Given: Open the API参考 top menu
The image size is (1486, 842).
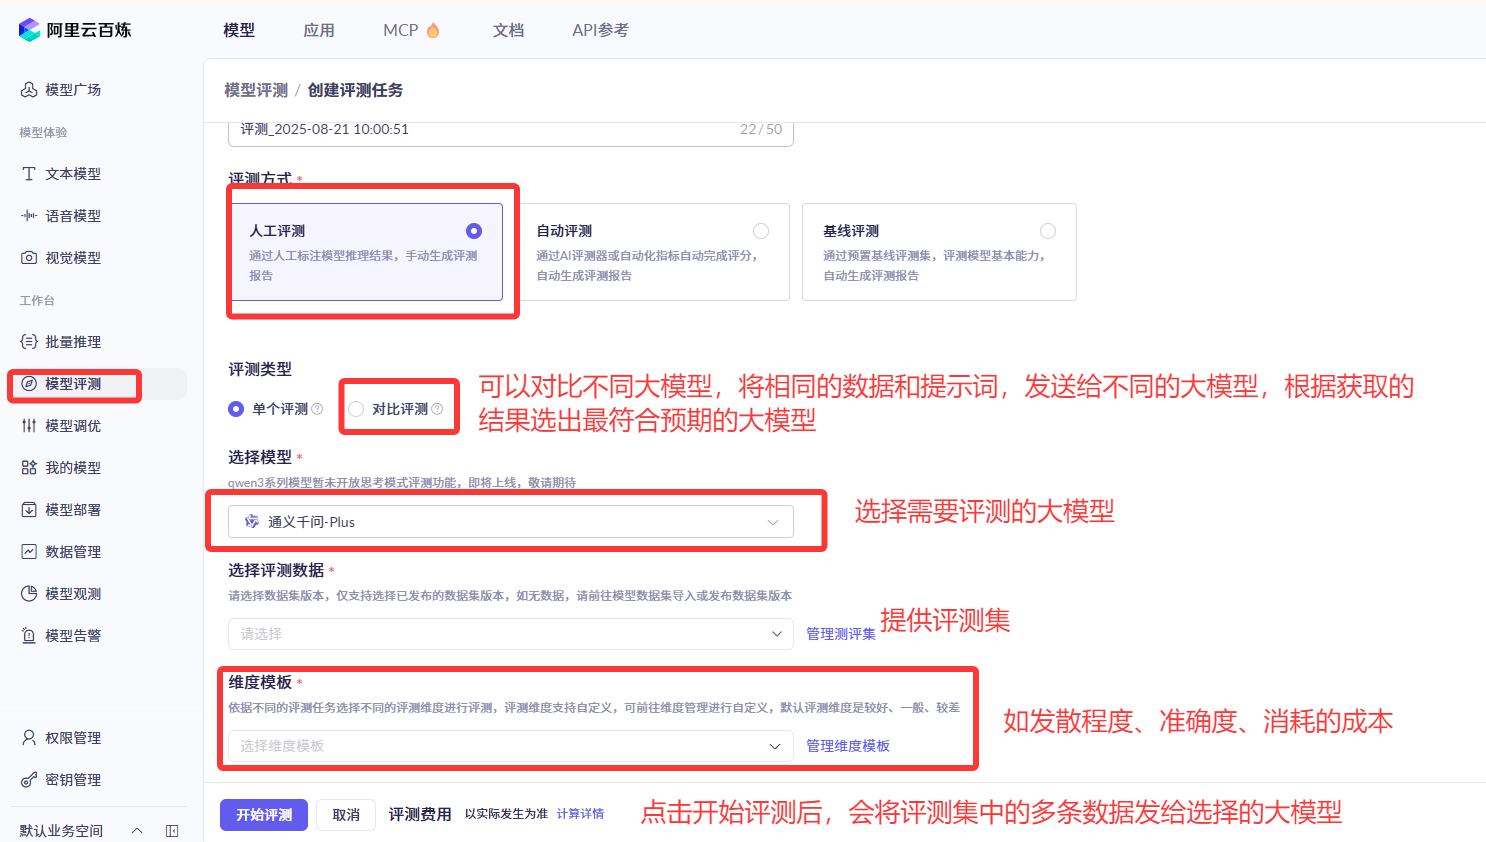Looking at the screenshot, I should coord(600,30).
